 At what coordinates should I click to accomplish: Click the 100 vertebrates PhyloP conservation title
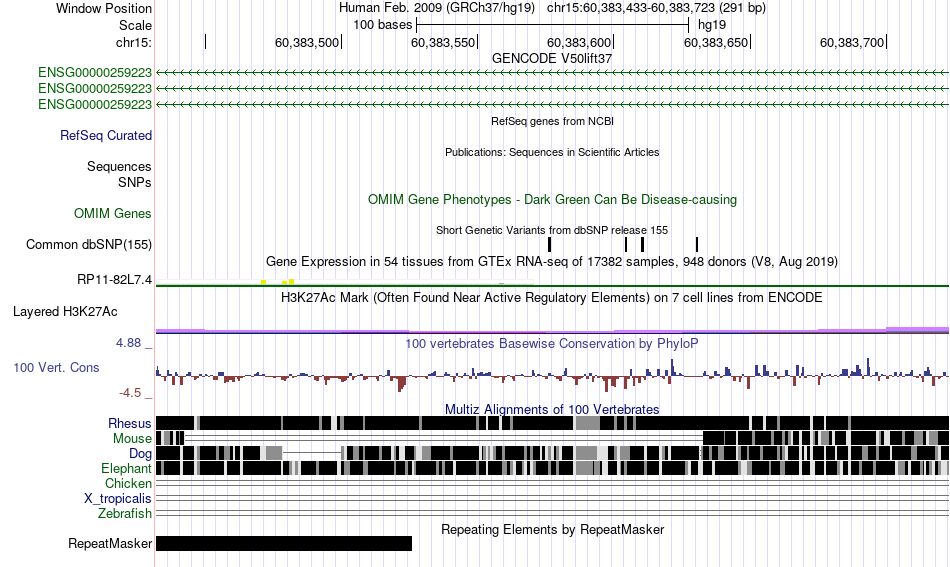coord(552,343)
